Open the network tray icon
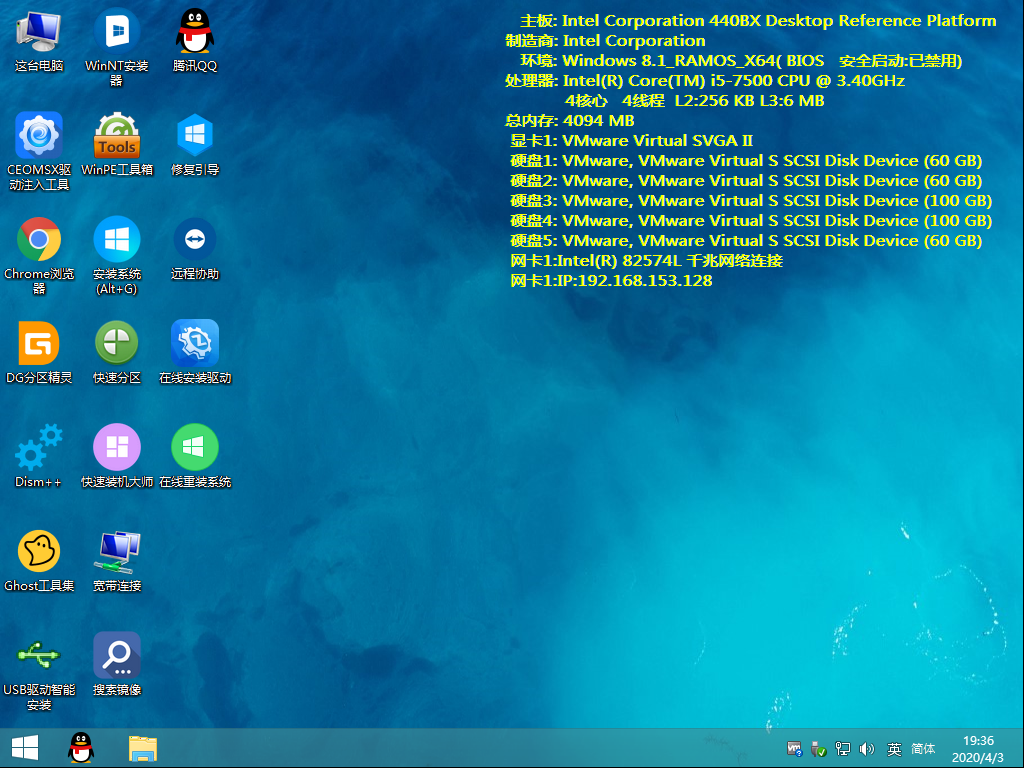 tap(842, 749)
